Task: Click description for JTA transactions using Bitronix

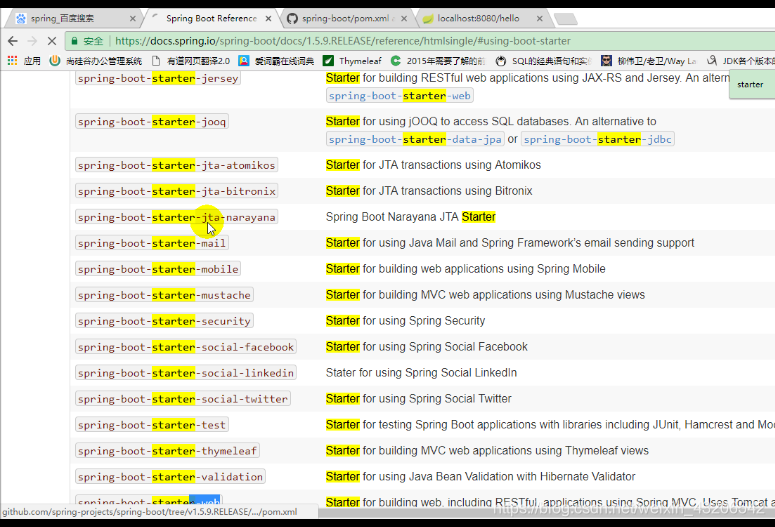Action: point(429,191)
